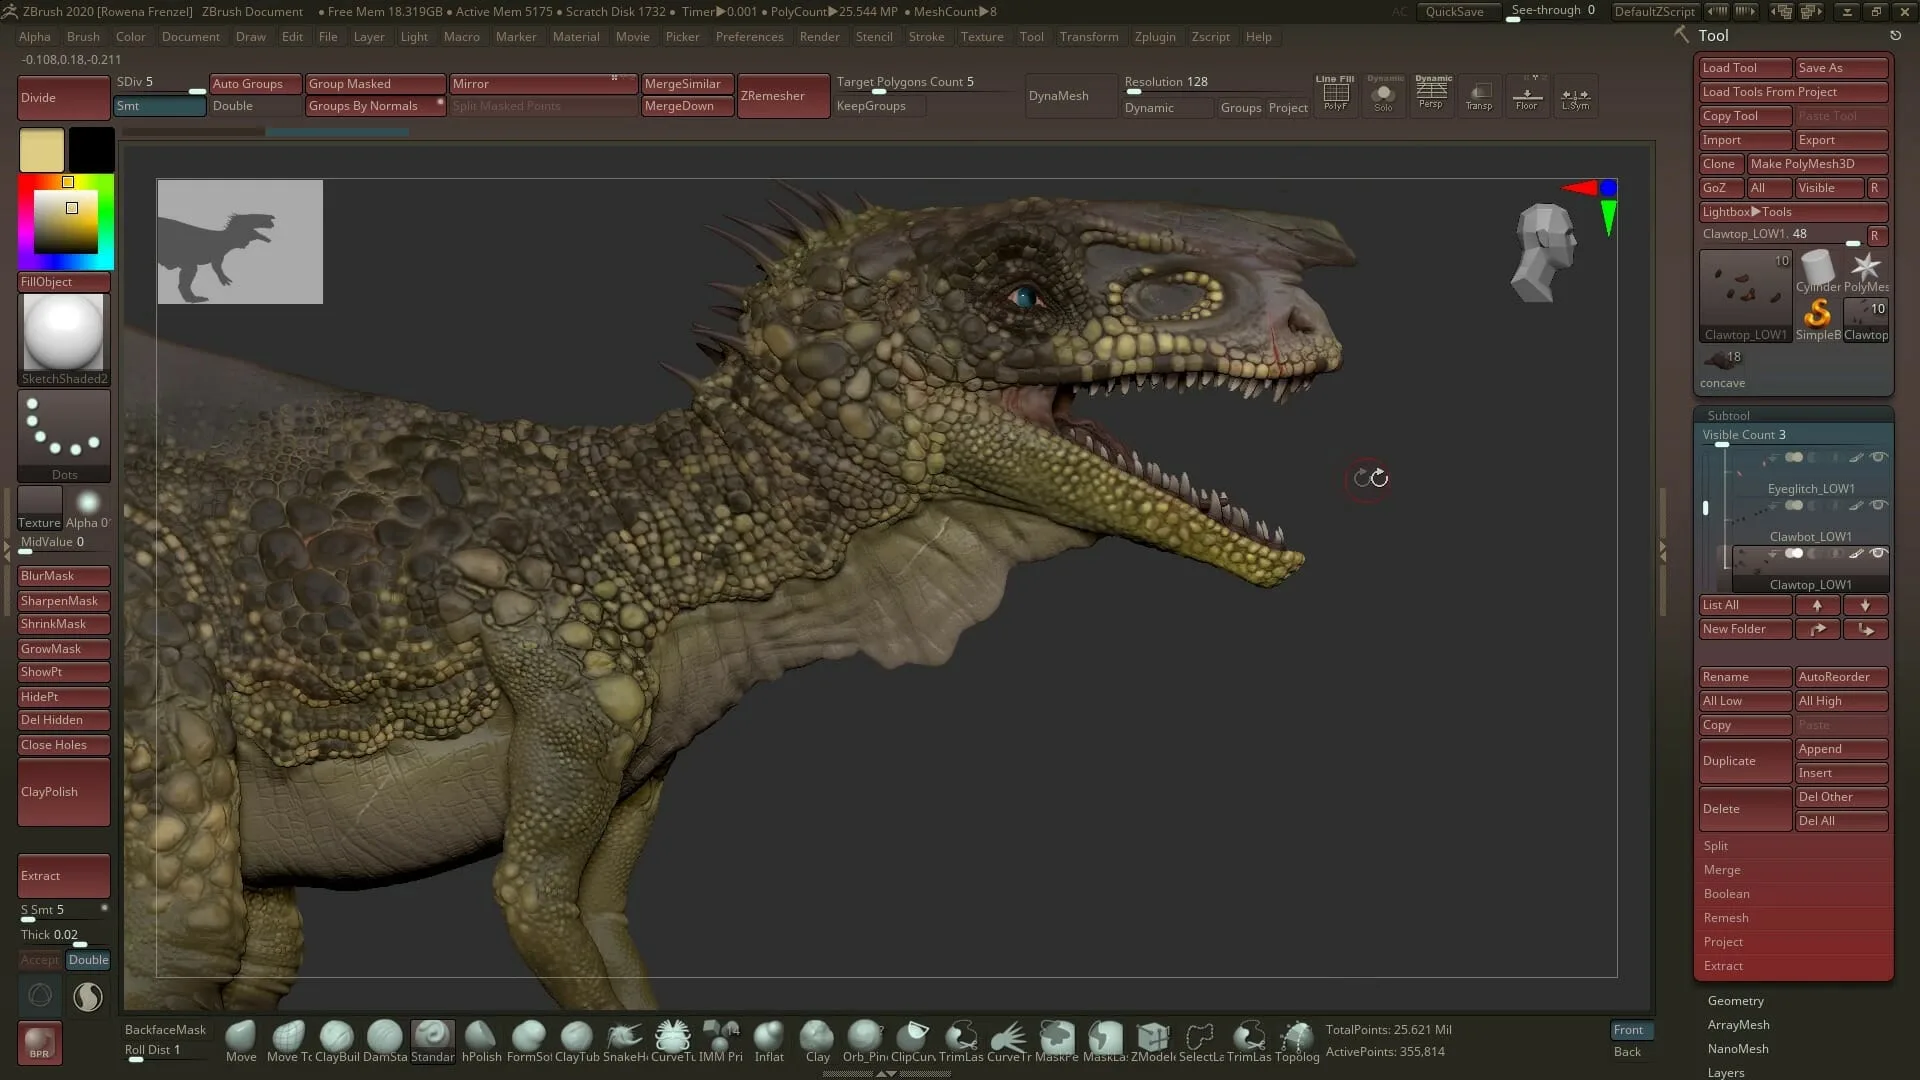Viewport: 1920px width, 1080px height.
Task: Hide the Clawtop_LOW1 subtool eye
Action: point(1878,553)
